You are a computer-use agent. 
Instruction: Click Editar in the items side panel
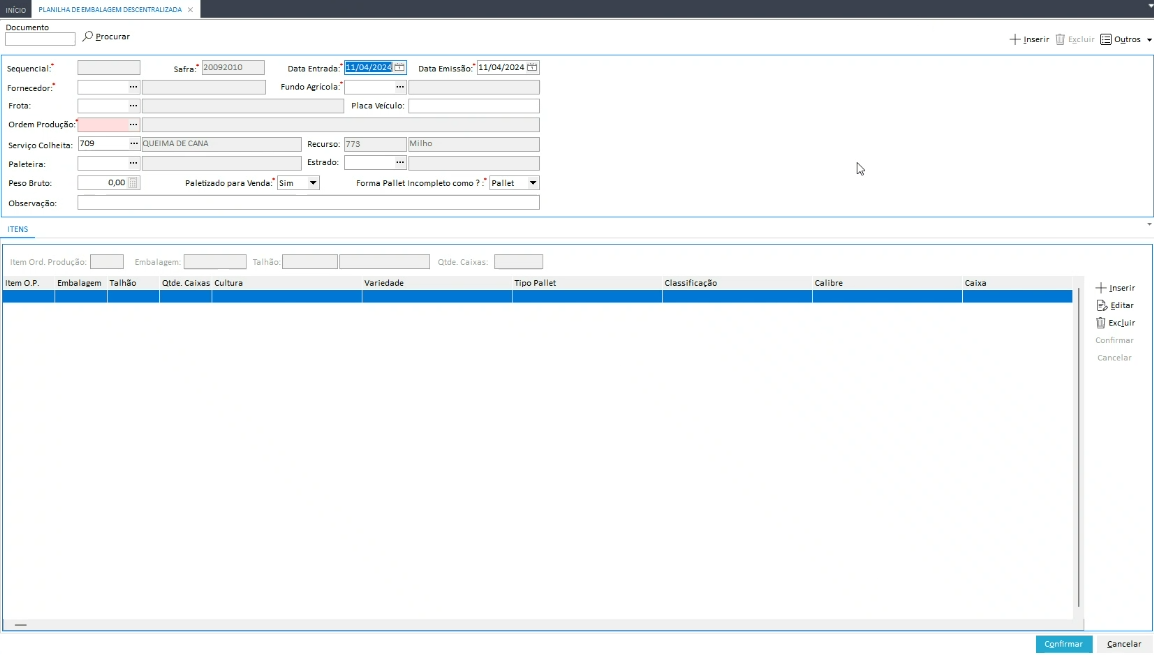pos(1115,305)
